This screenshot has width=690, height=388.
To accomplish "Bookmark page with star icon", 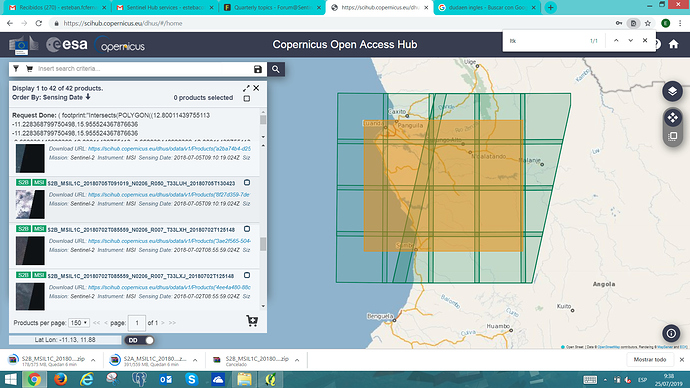I will 648,23.
